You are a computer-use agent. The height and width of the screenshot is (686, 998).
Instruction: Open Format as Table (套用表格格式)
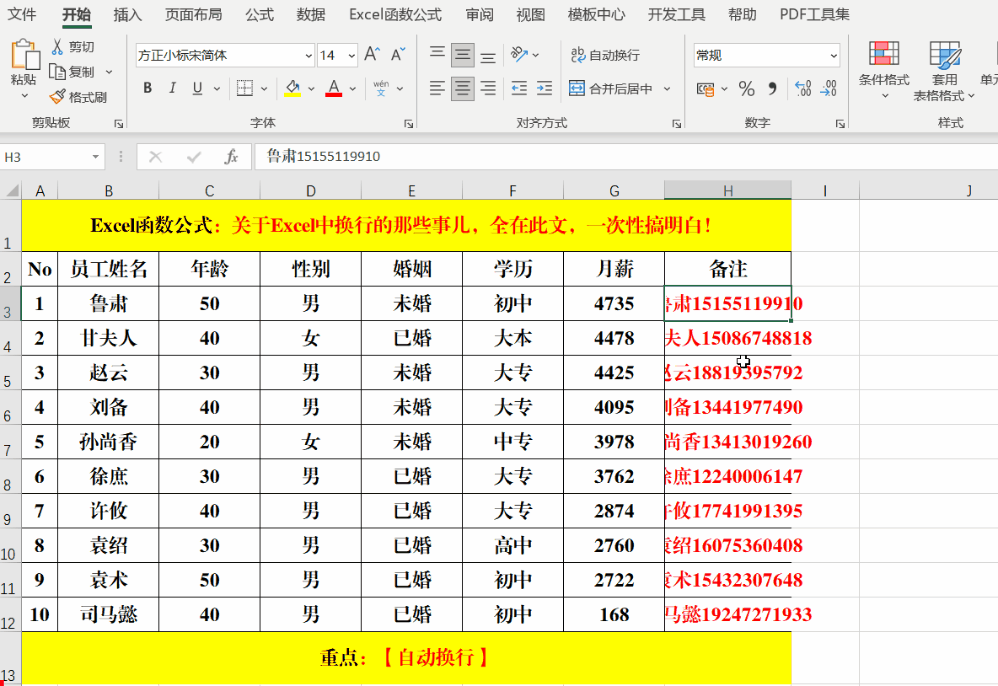(945, 70)
